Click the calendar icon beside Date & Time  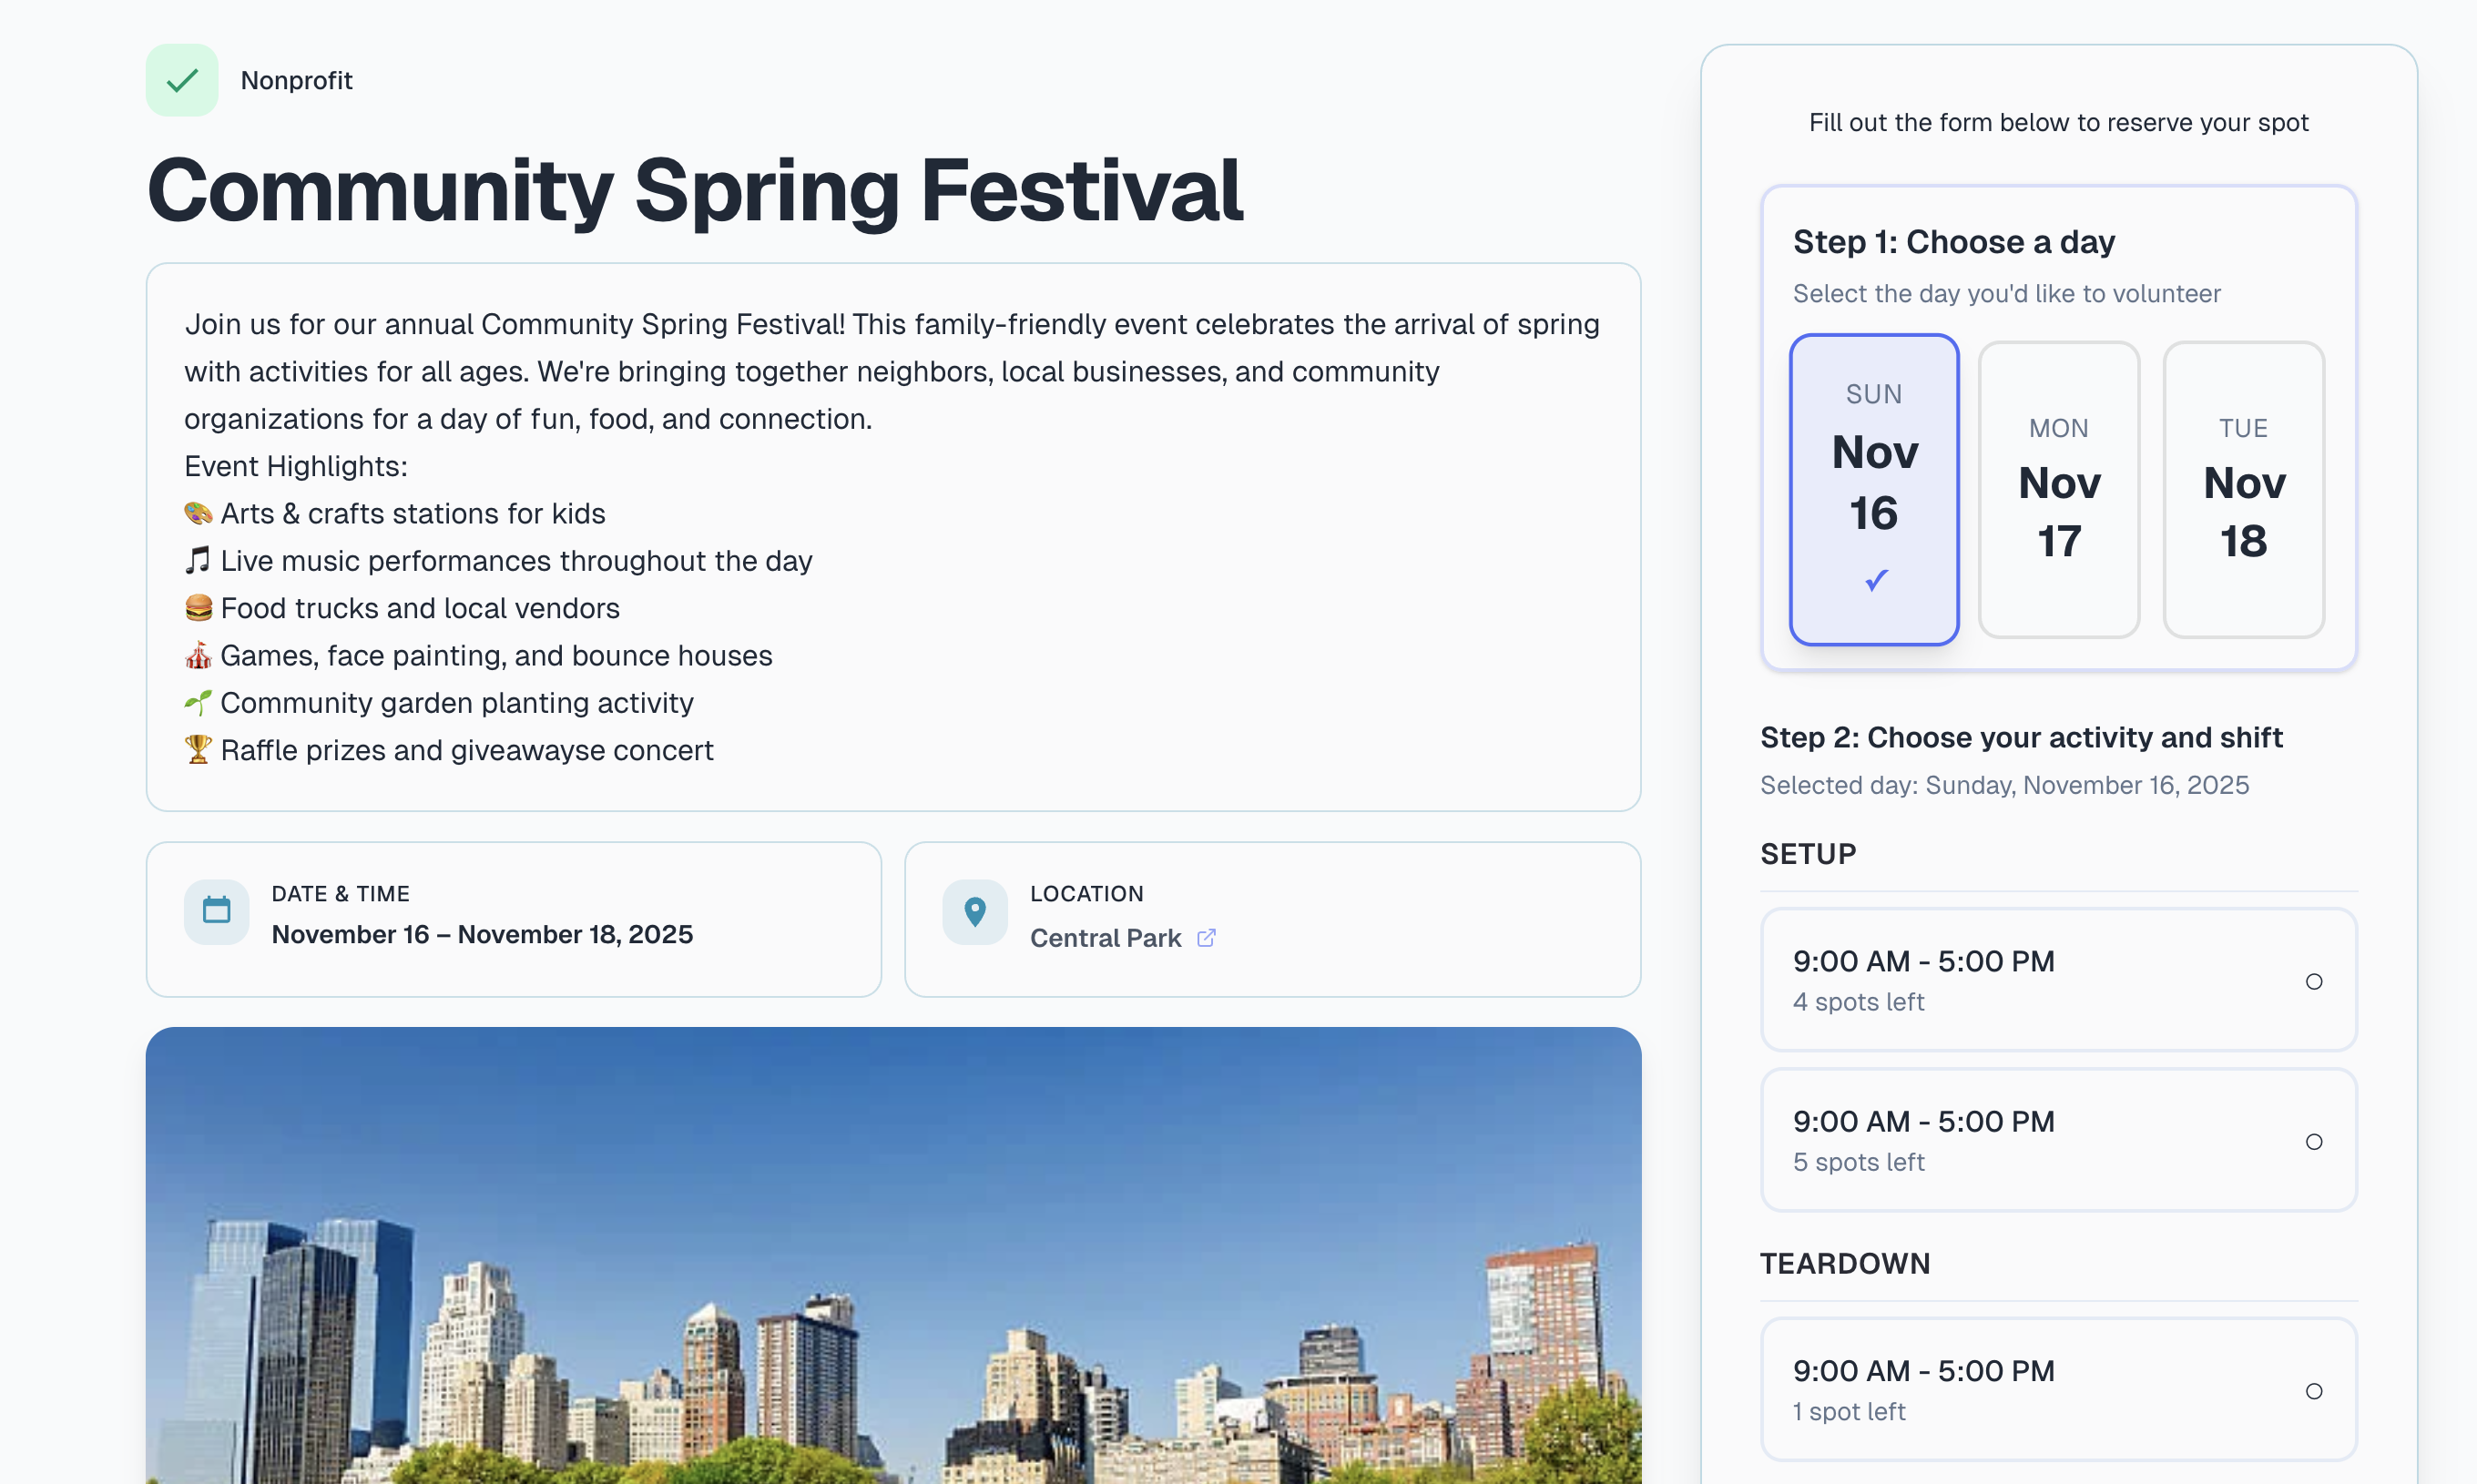tap(216, 911)
